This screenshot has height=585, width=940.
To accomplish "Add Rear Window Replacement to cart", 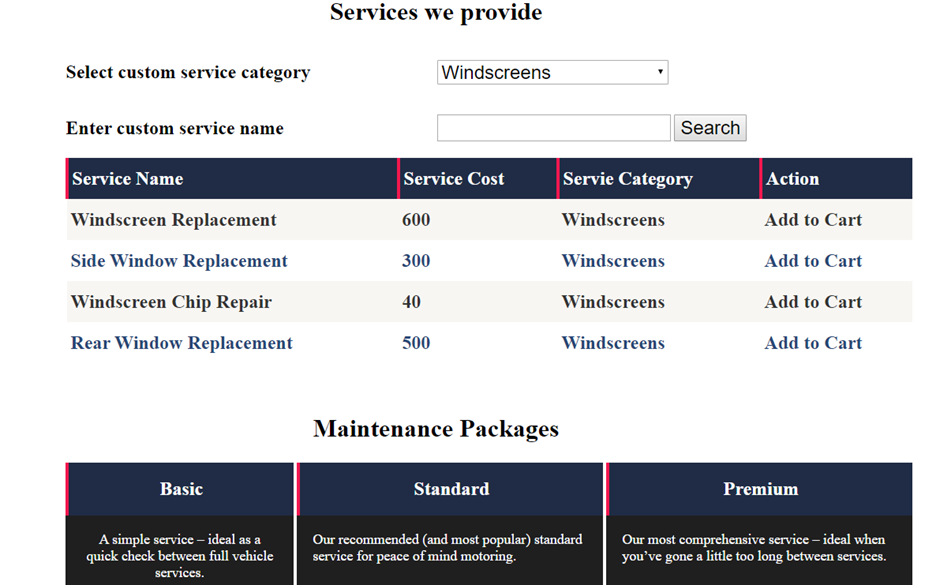I will pyautogui.click(x=813, y=343).
